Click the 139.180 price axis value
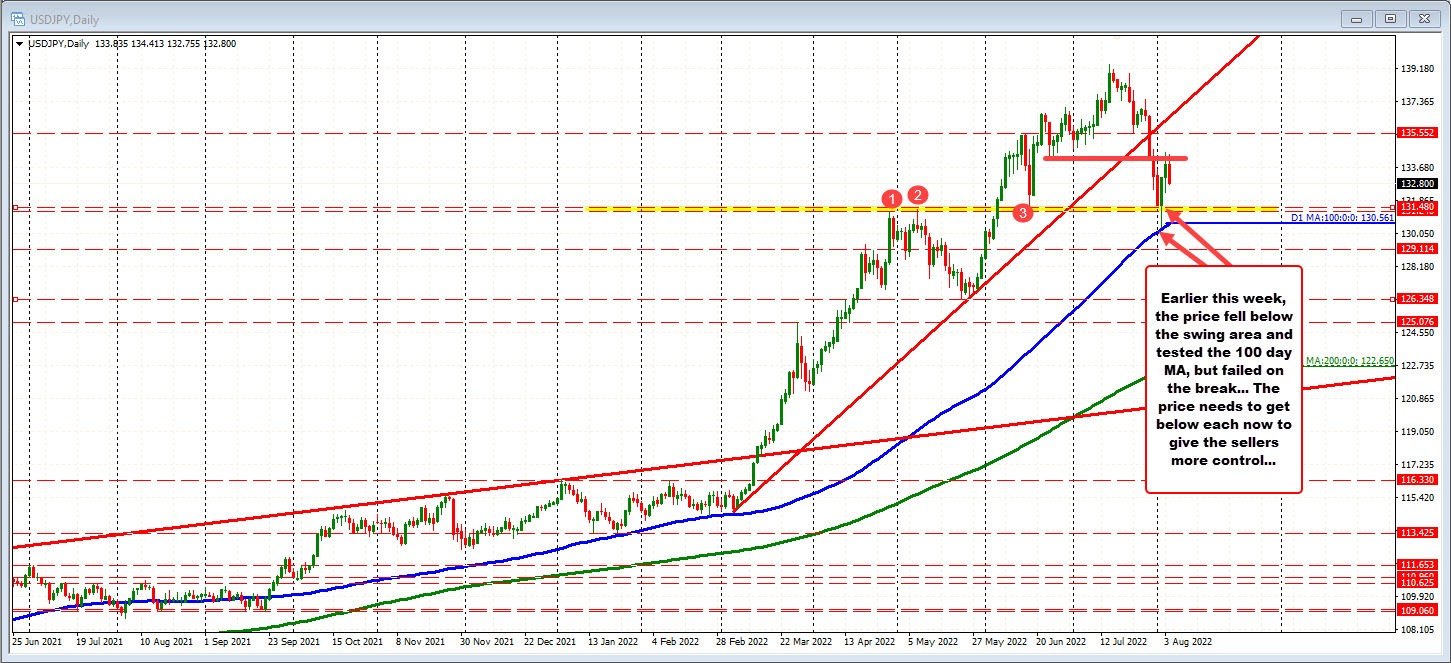The width and height of the screenshot is (1451, 663). coord(1417,69)
